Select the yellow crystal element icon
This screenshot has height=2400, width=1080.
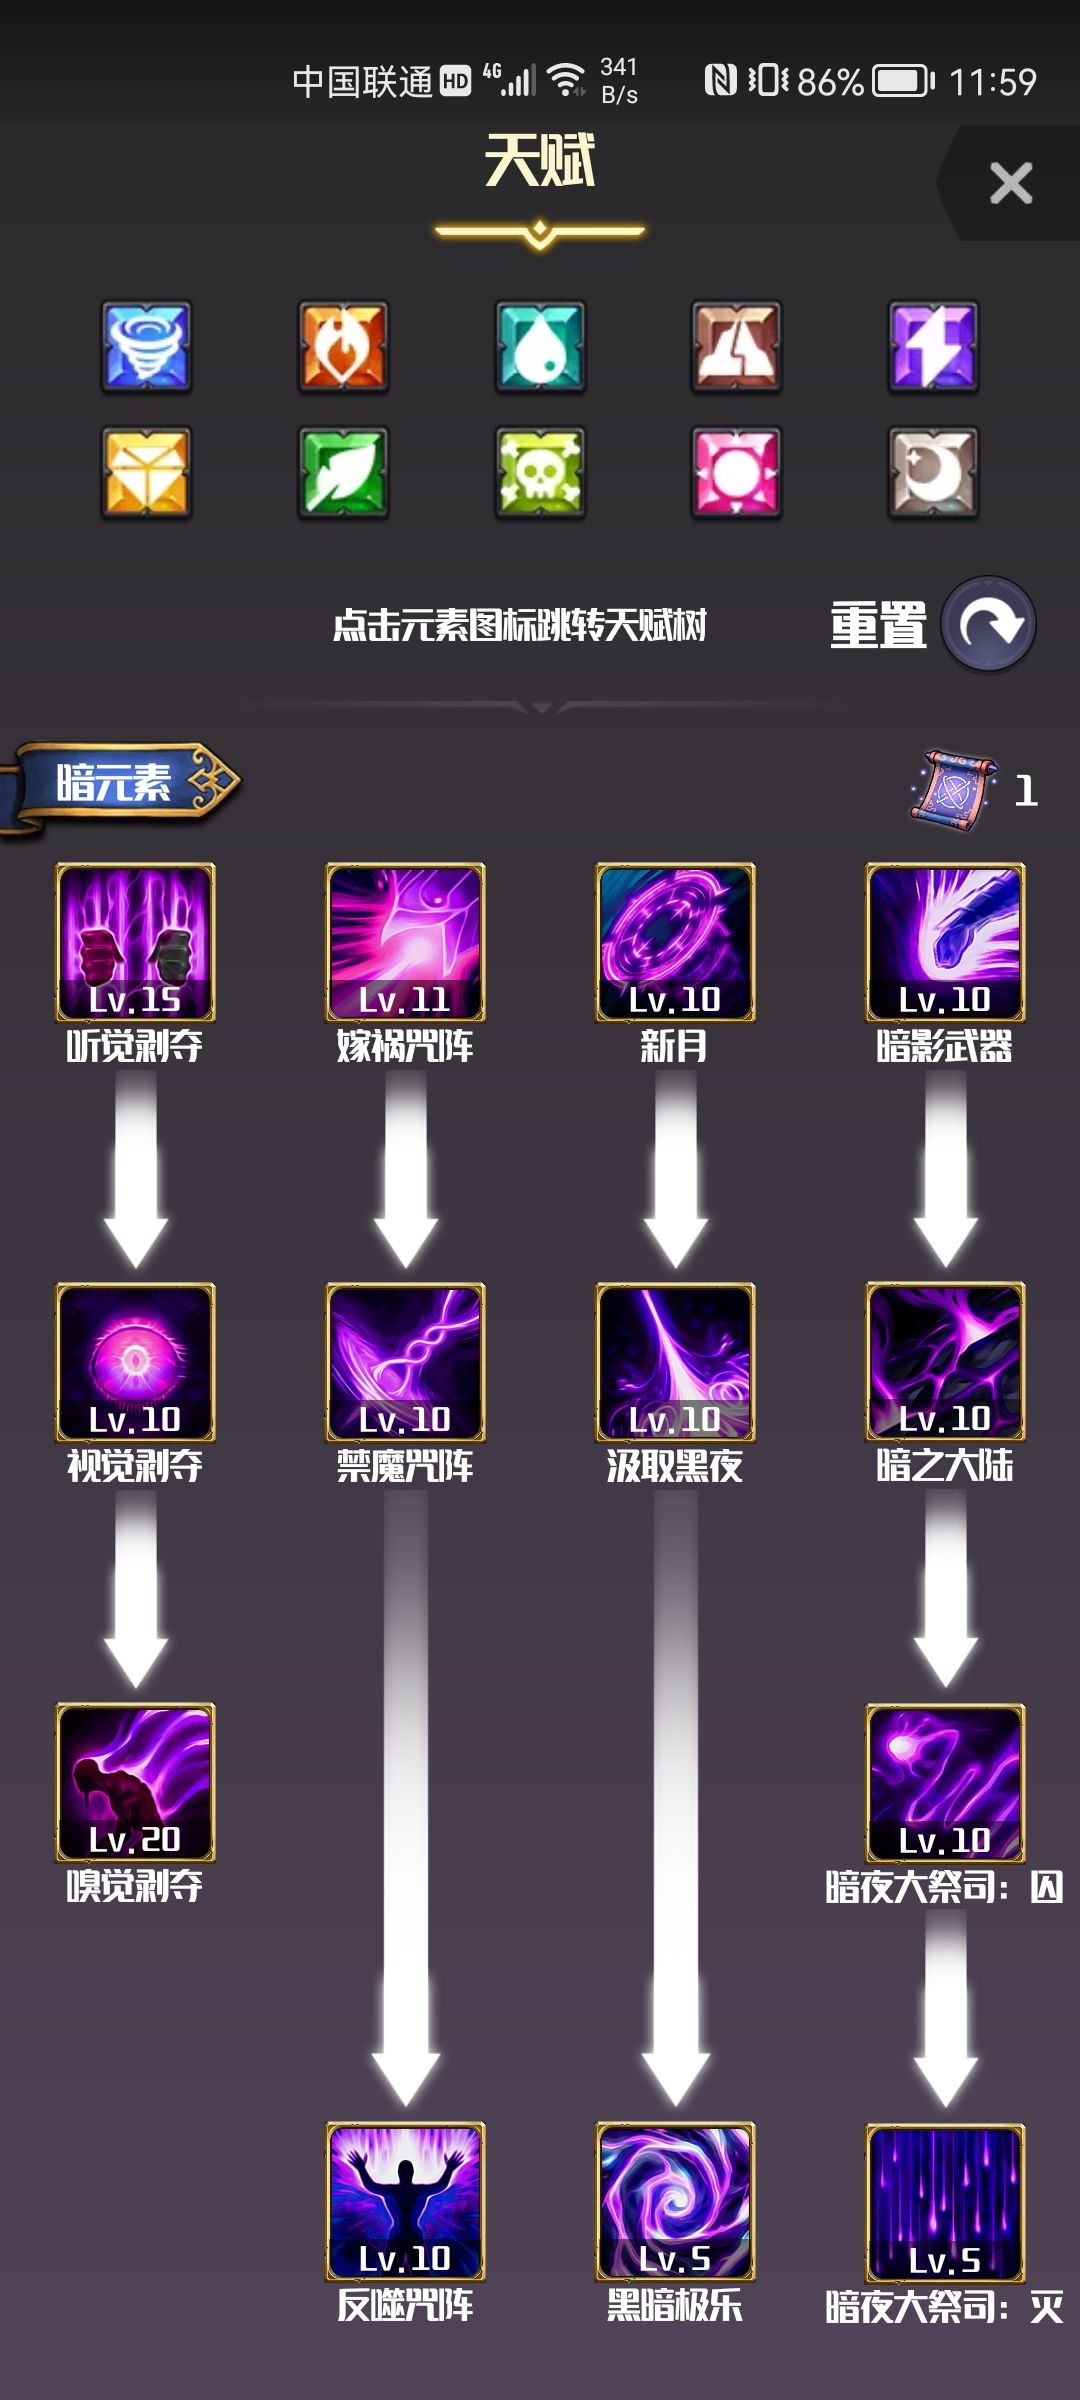point(146,473)
